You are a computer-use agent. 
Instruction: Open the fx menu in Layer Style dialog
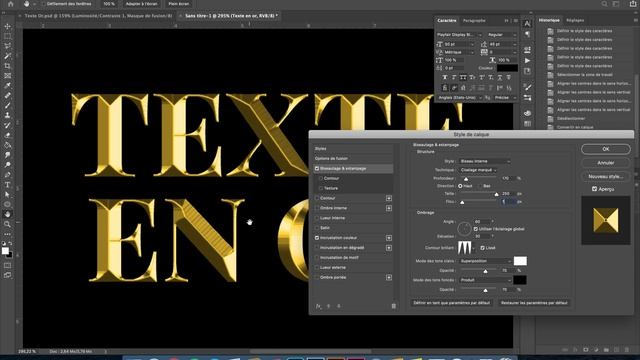pyautogui.click(x=318, y=306)
